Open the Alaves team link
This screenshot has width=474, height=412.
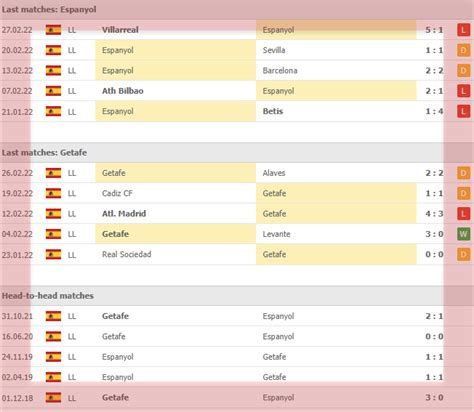pos(274,173)
